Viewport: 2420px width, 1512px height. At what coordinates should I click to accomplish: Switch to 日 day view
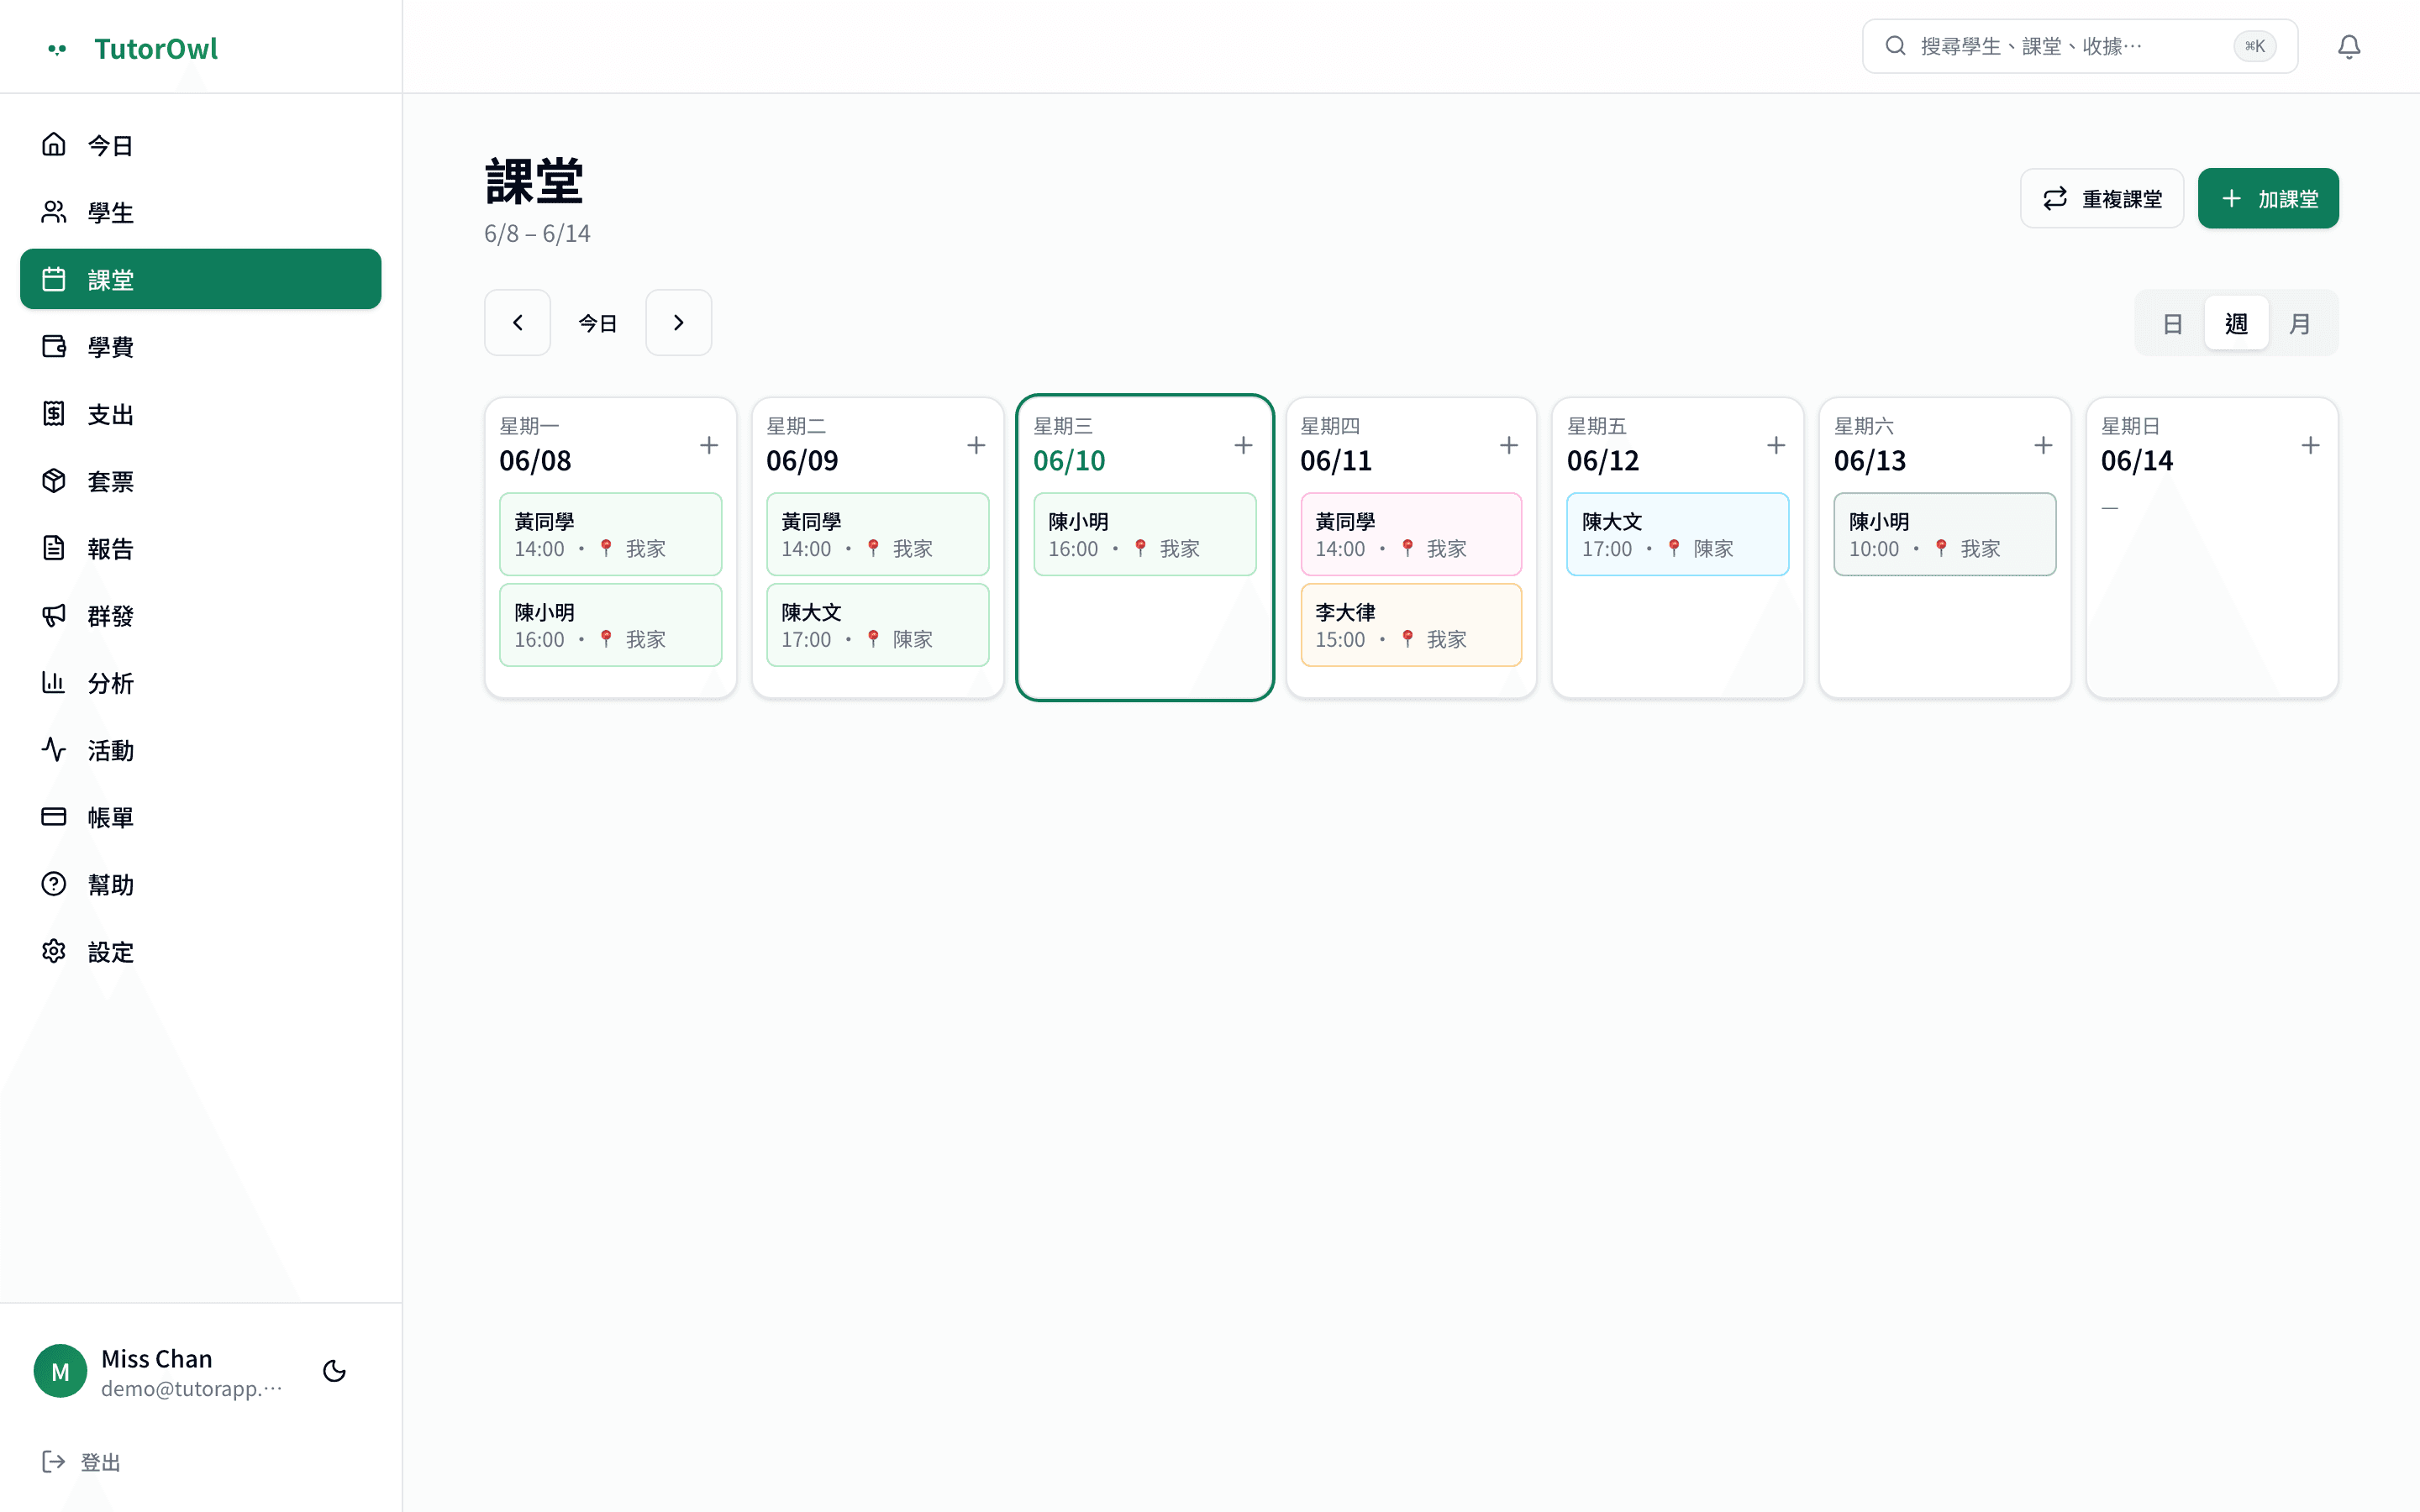pyautogui.click(x=2172, y=323)
